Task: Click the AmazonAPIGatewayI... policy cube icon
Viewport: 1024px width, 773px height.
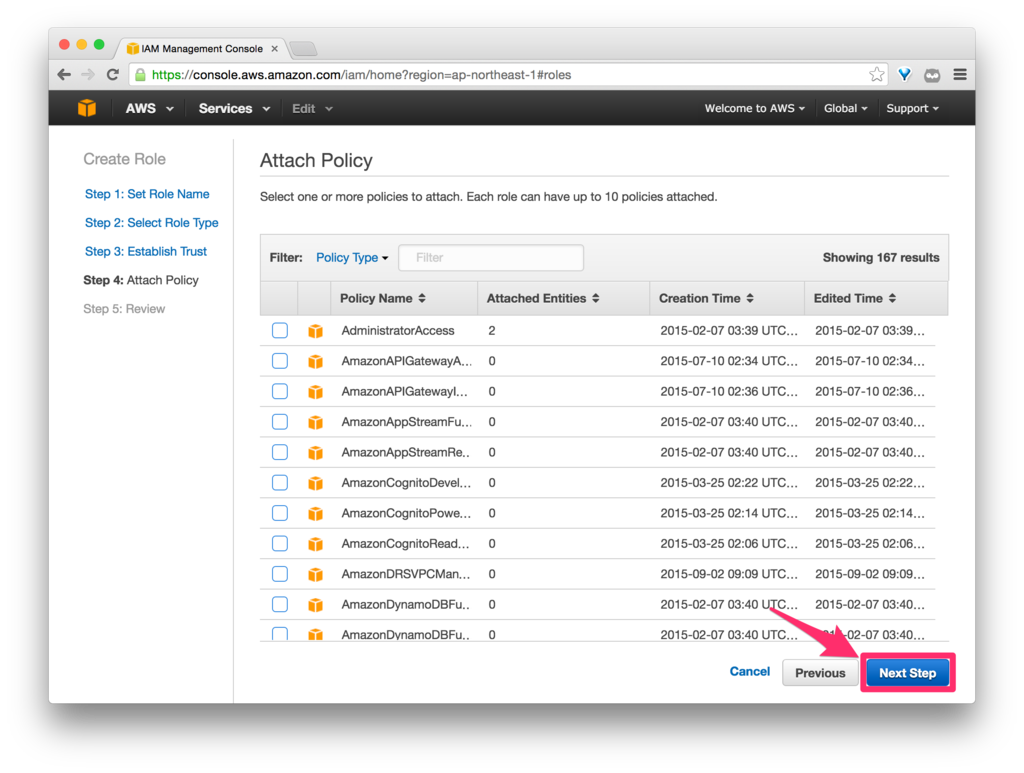Action: [x=315, y=392]
